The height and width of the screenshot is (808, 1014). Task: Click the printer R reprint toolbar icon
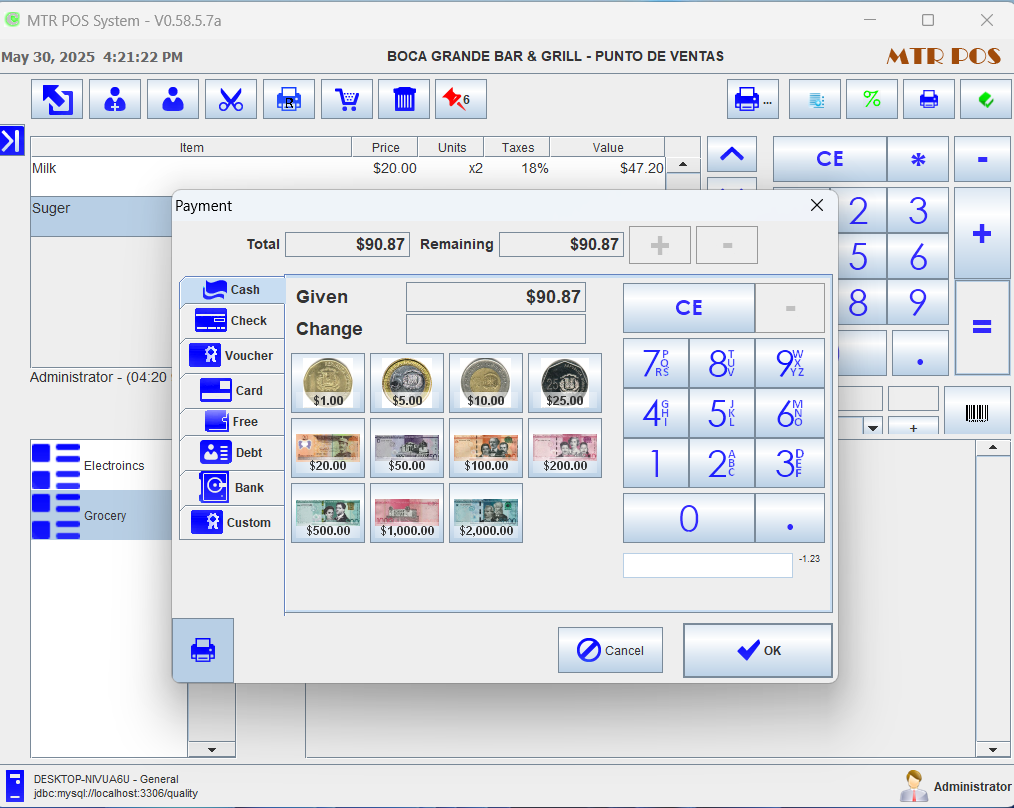pos(289,99)
